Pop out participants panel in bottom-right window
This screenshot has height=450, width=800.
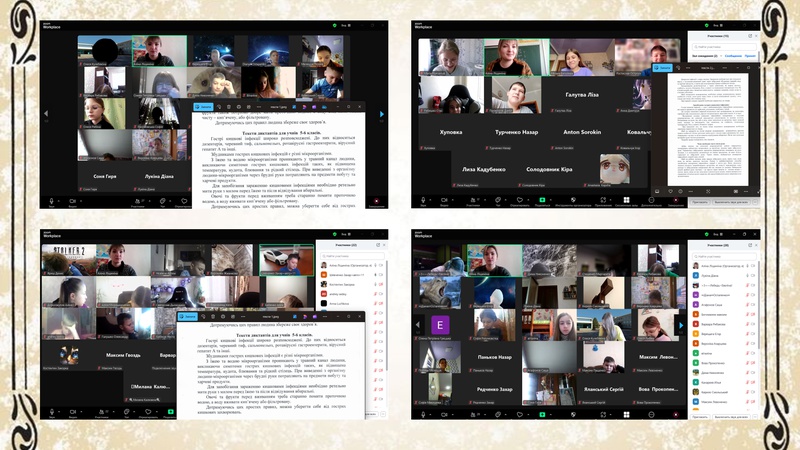click(x=750, y=245)
